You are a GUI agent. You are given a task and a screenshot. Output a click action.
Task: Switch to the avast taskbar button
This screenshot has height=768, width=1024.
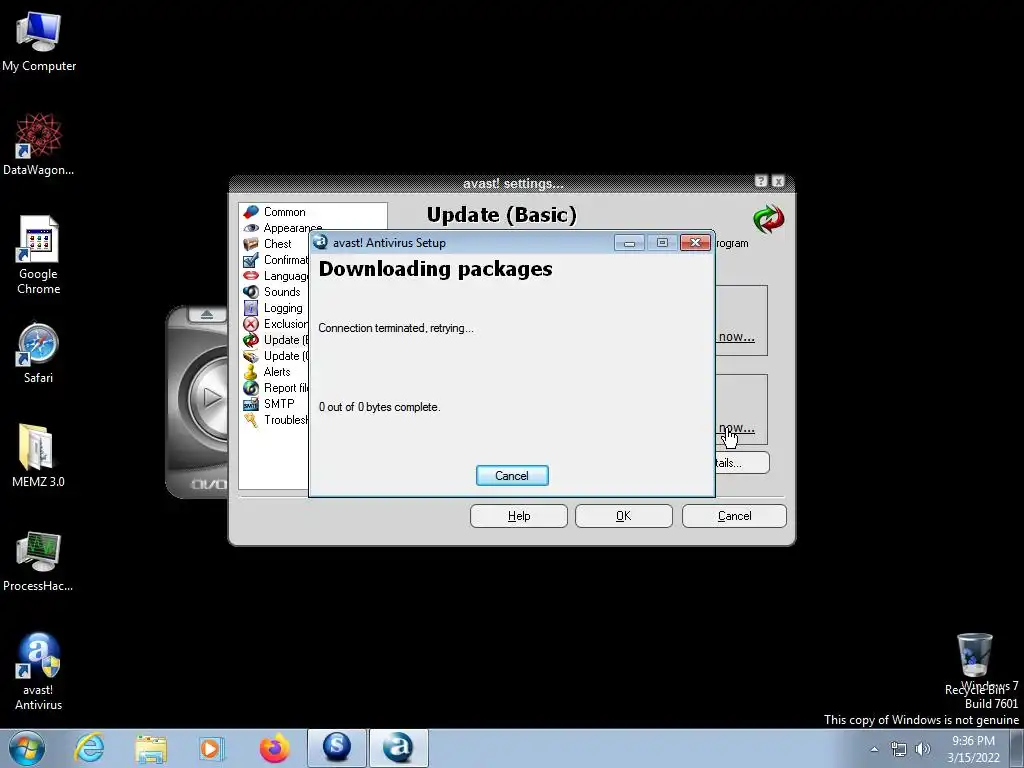398,748
